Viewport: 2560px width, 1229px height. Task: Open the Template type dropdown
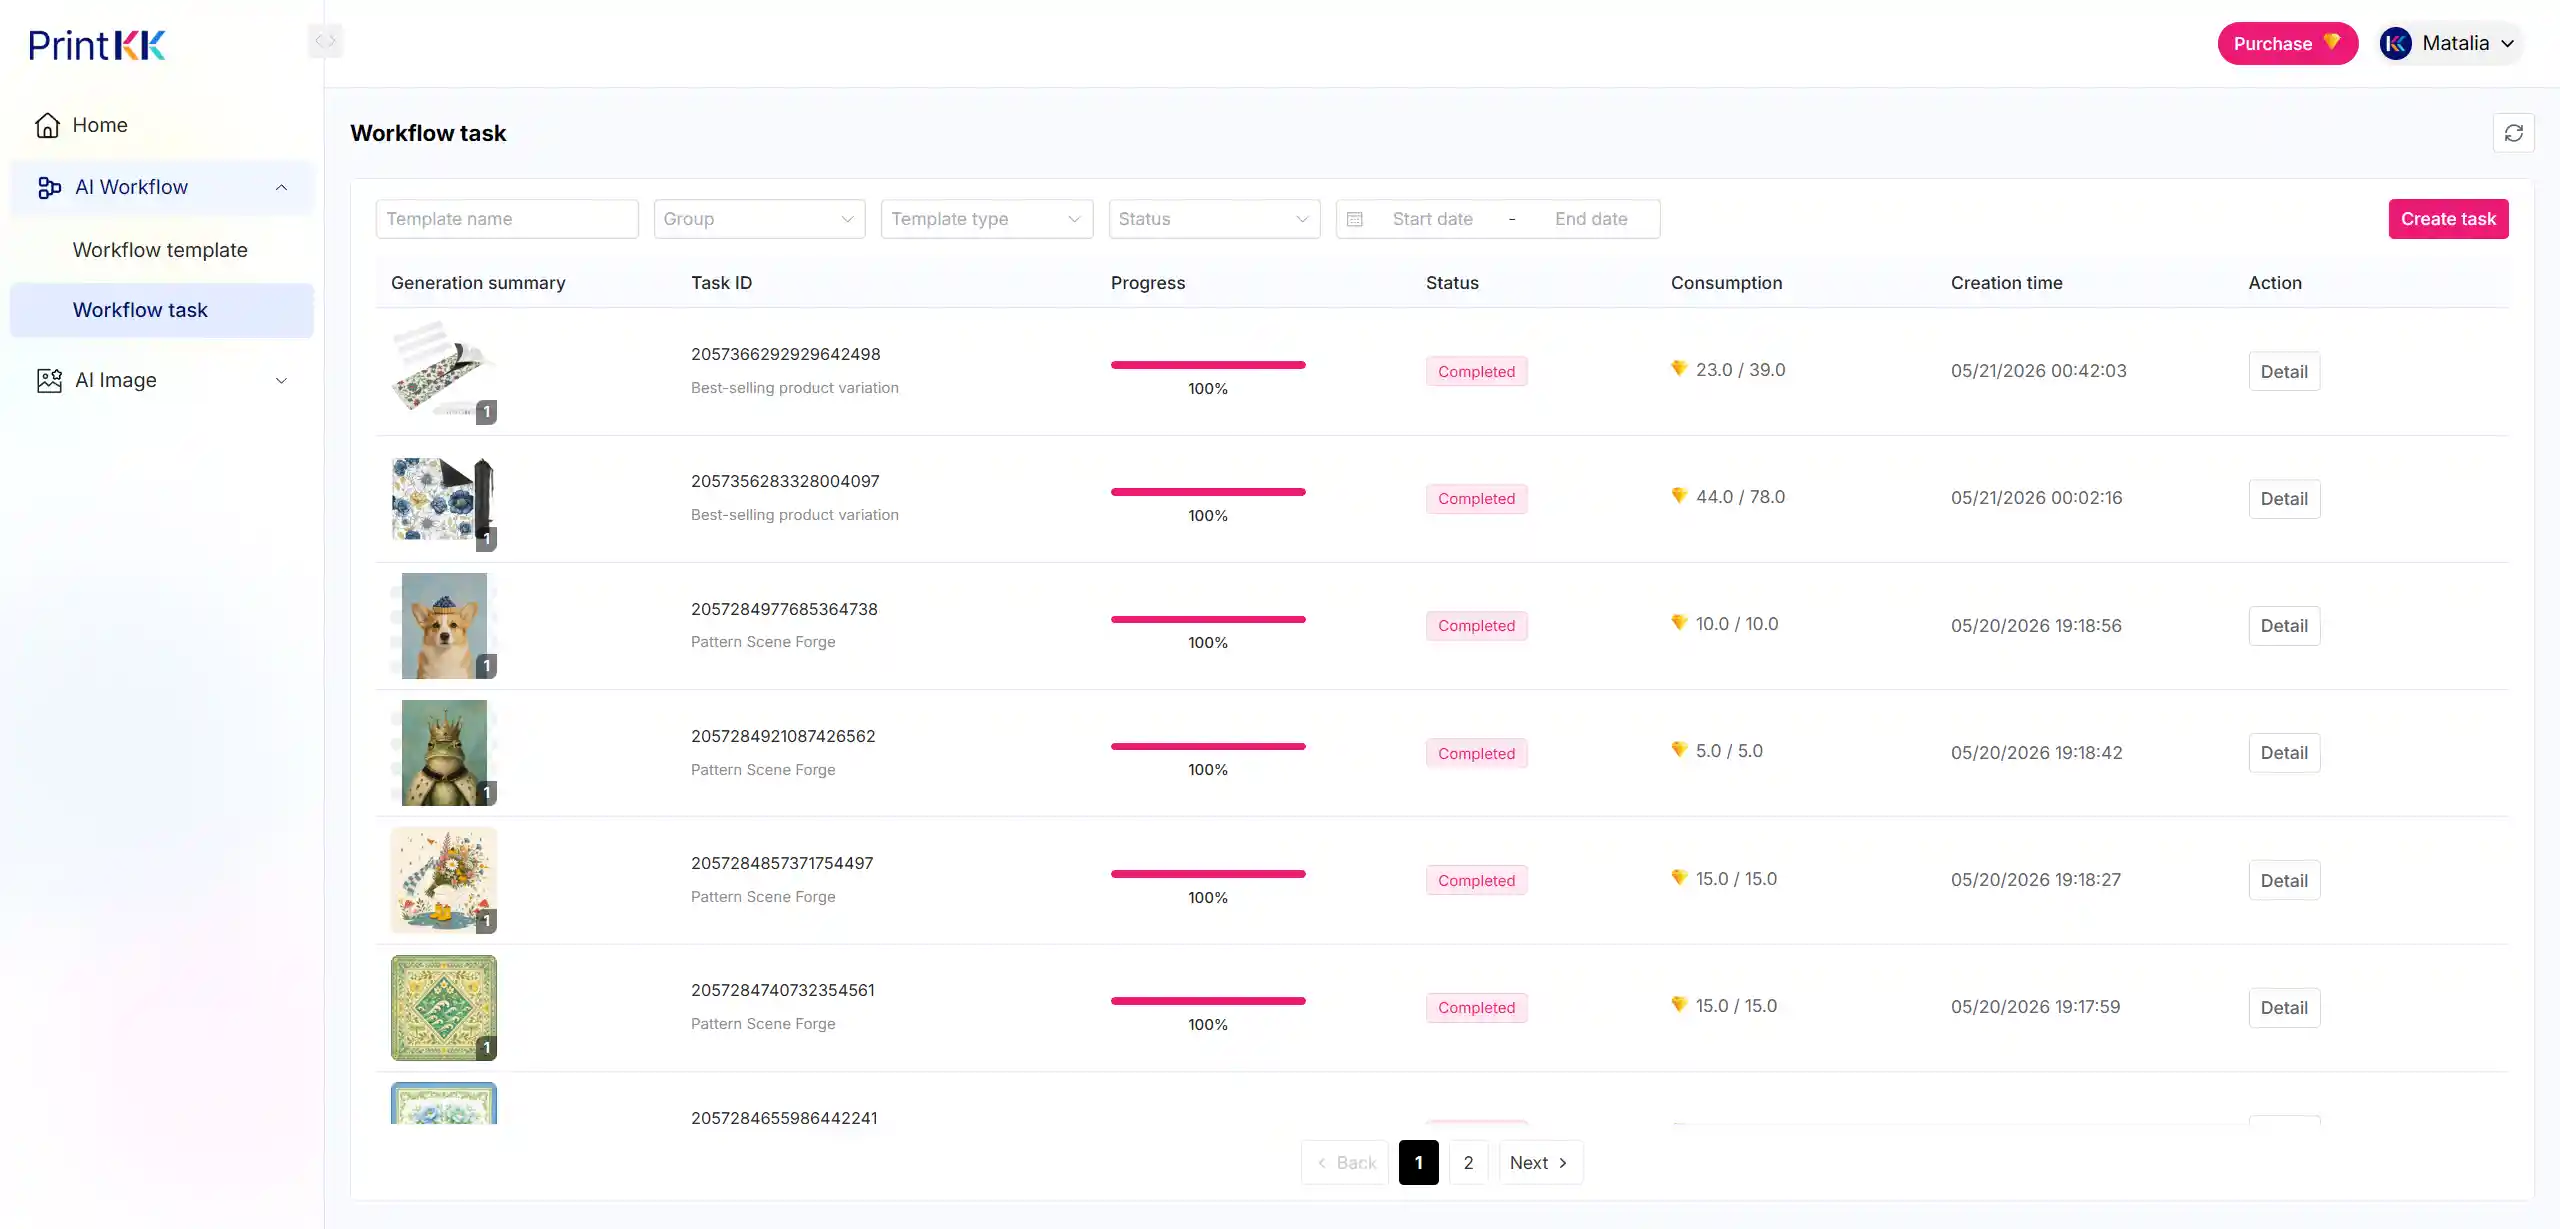986,219
